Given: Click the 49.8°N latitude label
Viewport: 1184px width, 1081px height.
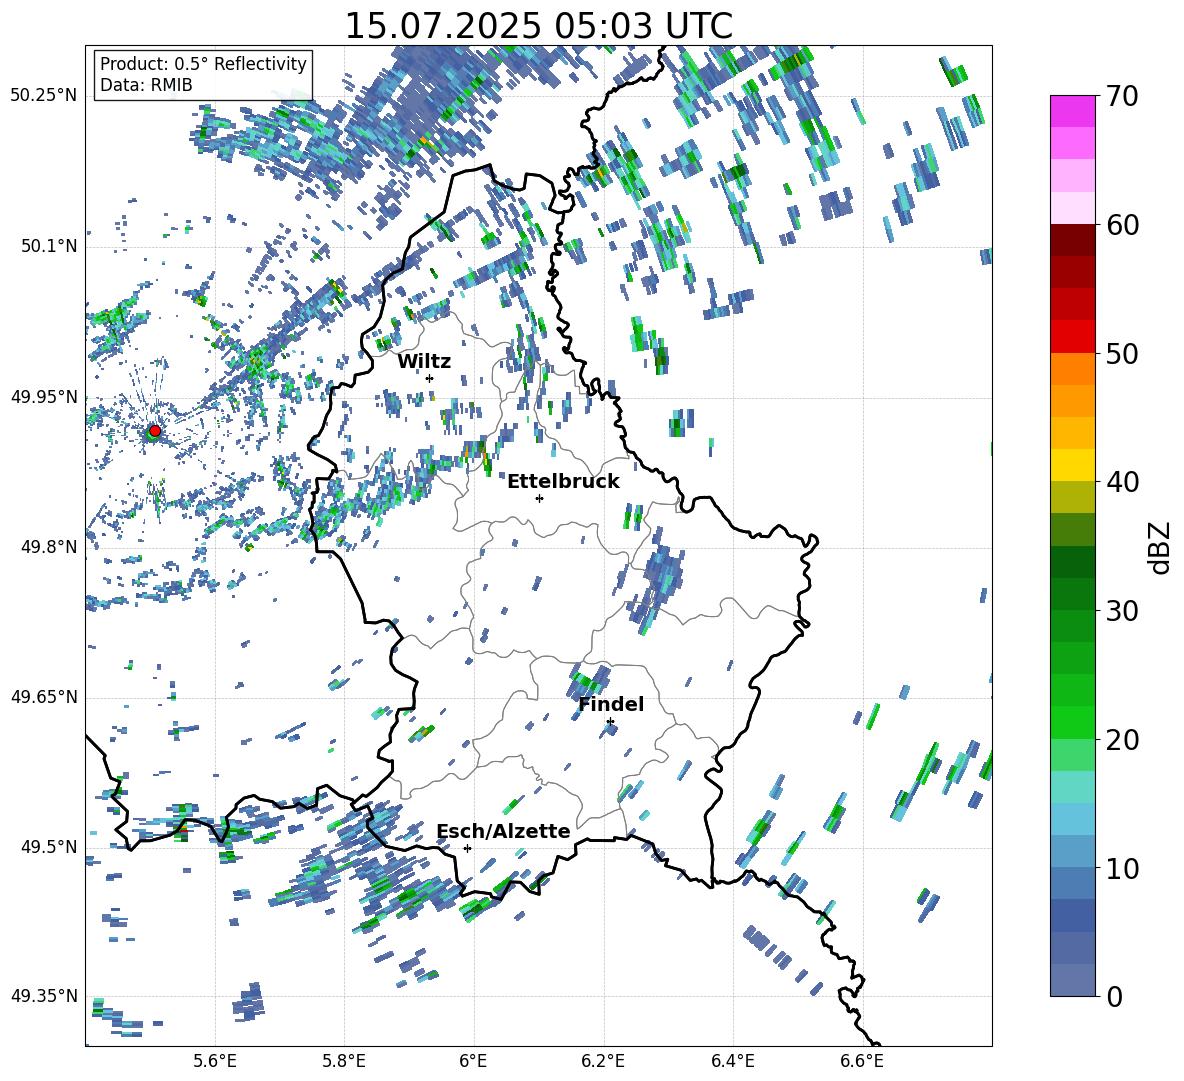Looking at the screenshot, I should coord(49,547).
